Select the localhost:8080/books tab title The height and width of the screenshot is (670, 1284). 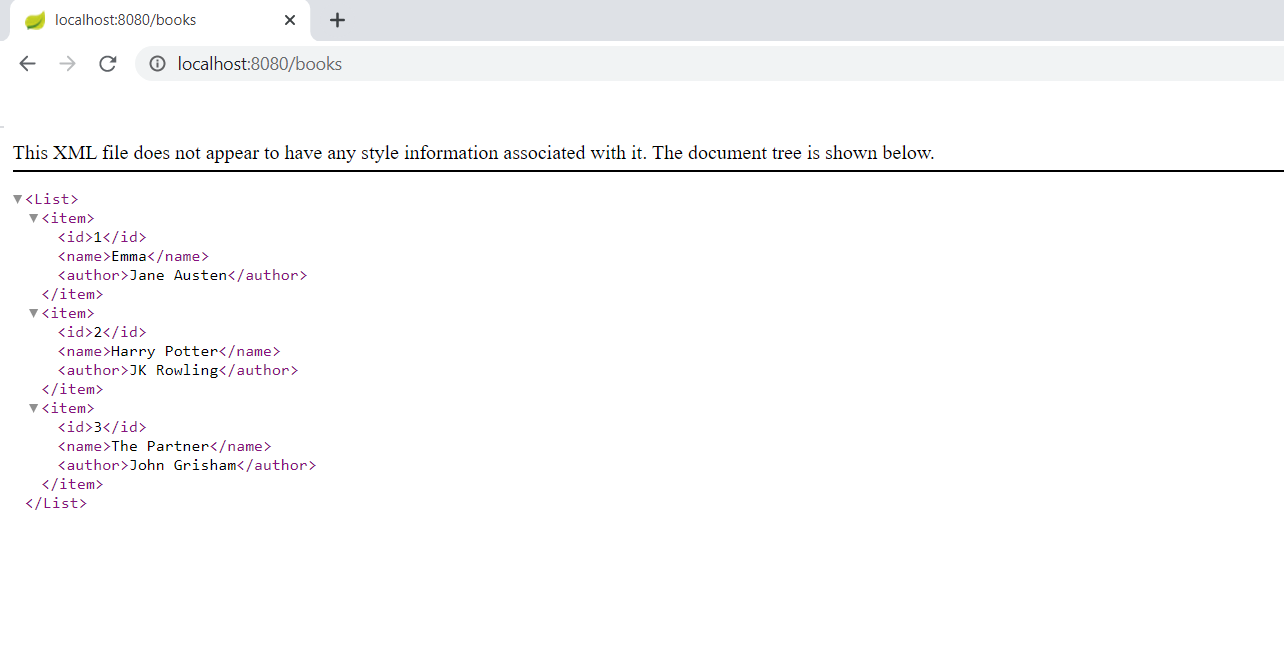point(125,20)
